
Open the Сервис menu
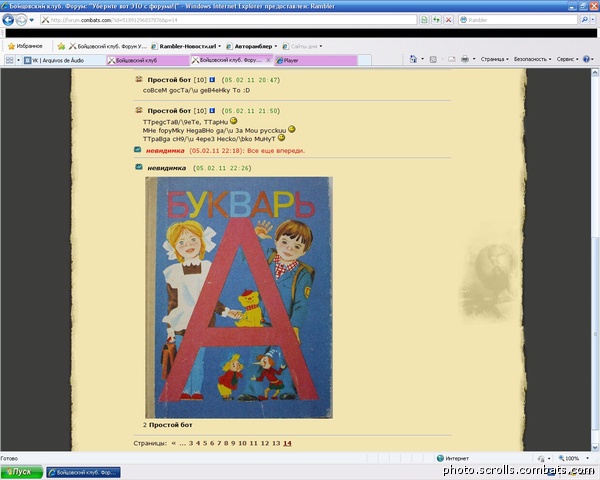[567, 59]
